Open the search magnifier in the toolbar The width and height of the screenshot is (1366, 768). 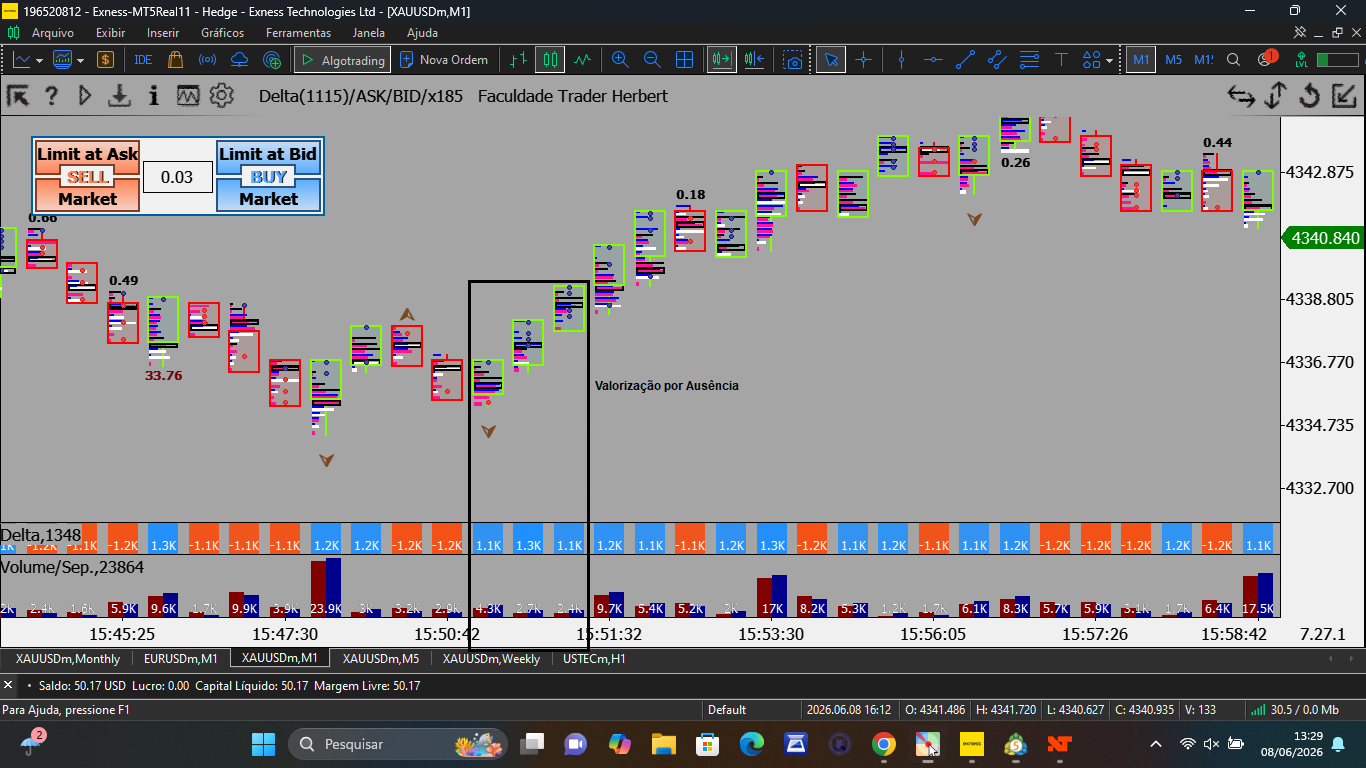pyautogui.click(x=1234, y=60)
